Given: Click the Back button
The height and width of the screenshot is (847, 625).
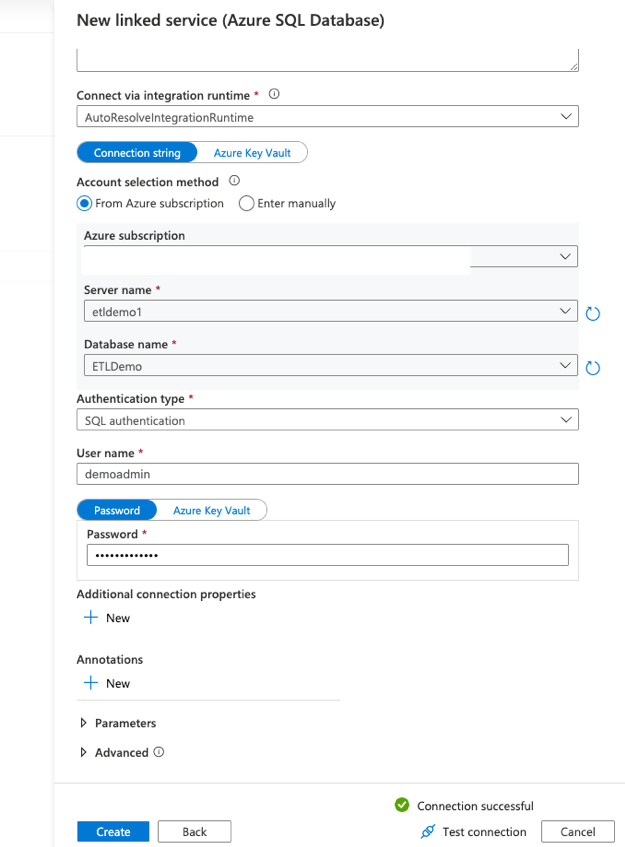Looking at the screenshot, I should (x=194, y=832).
